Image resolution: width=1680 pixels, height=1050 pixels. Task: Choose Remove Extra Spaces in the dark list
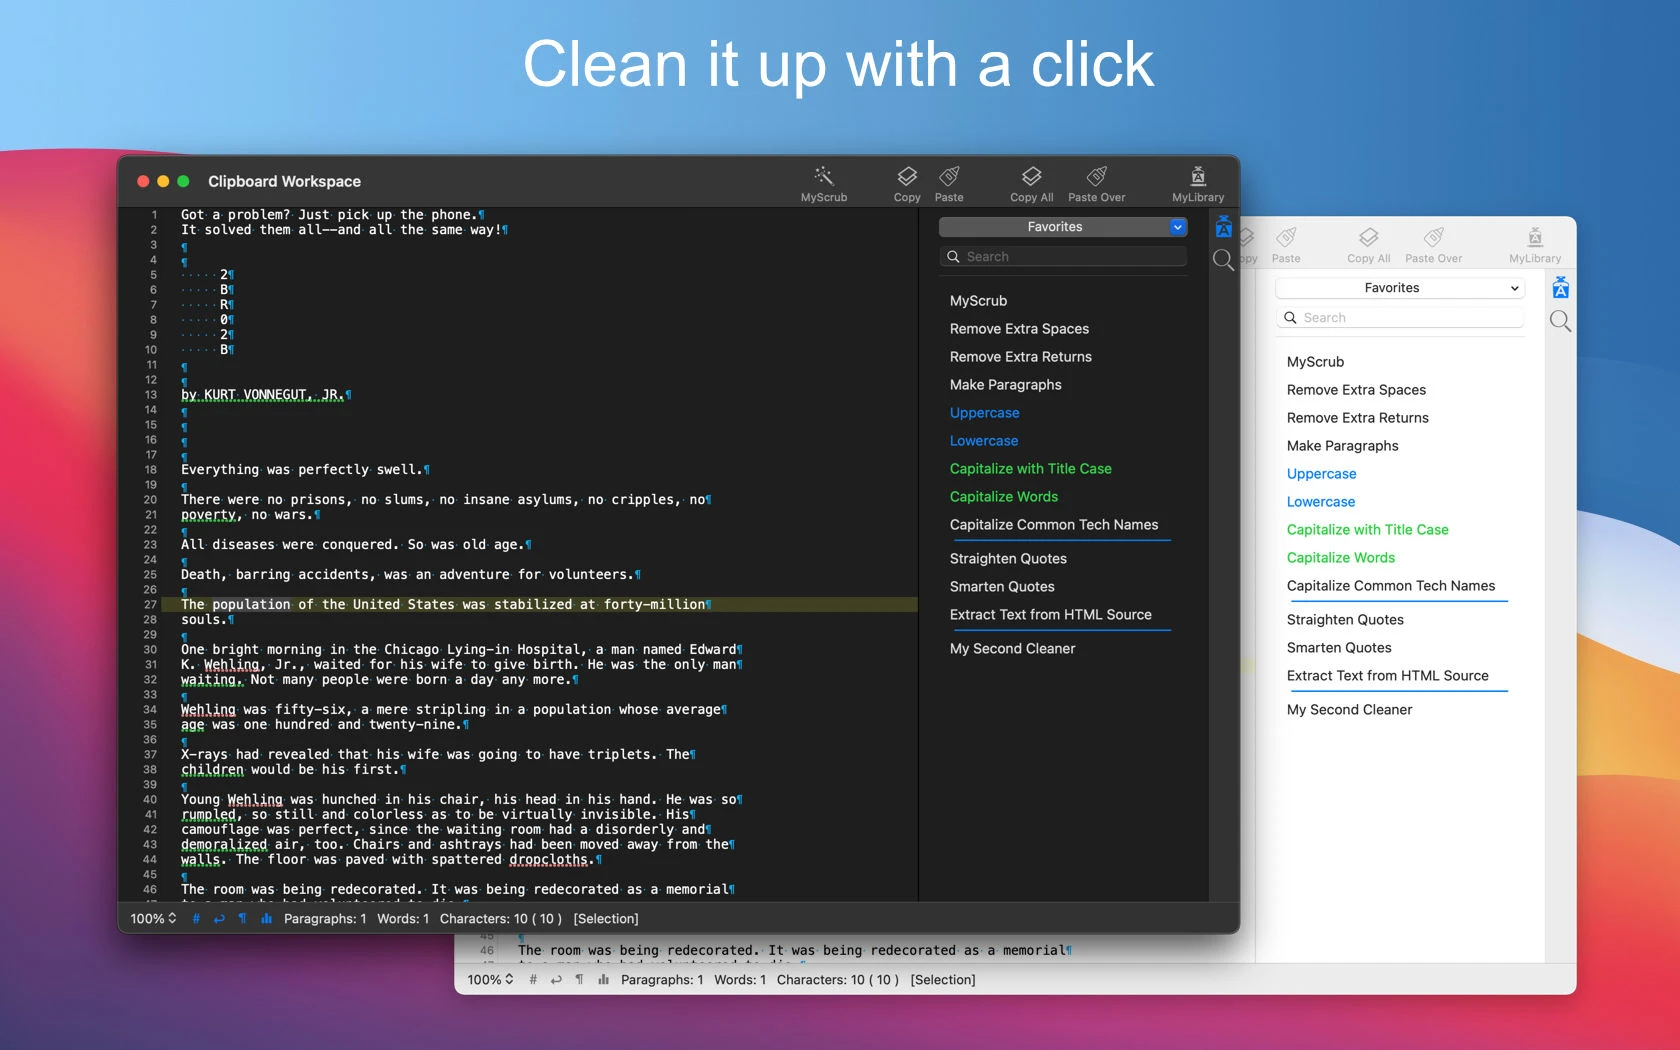(1019, 329)
